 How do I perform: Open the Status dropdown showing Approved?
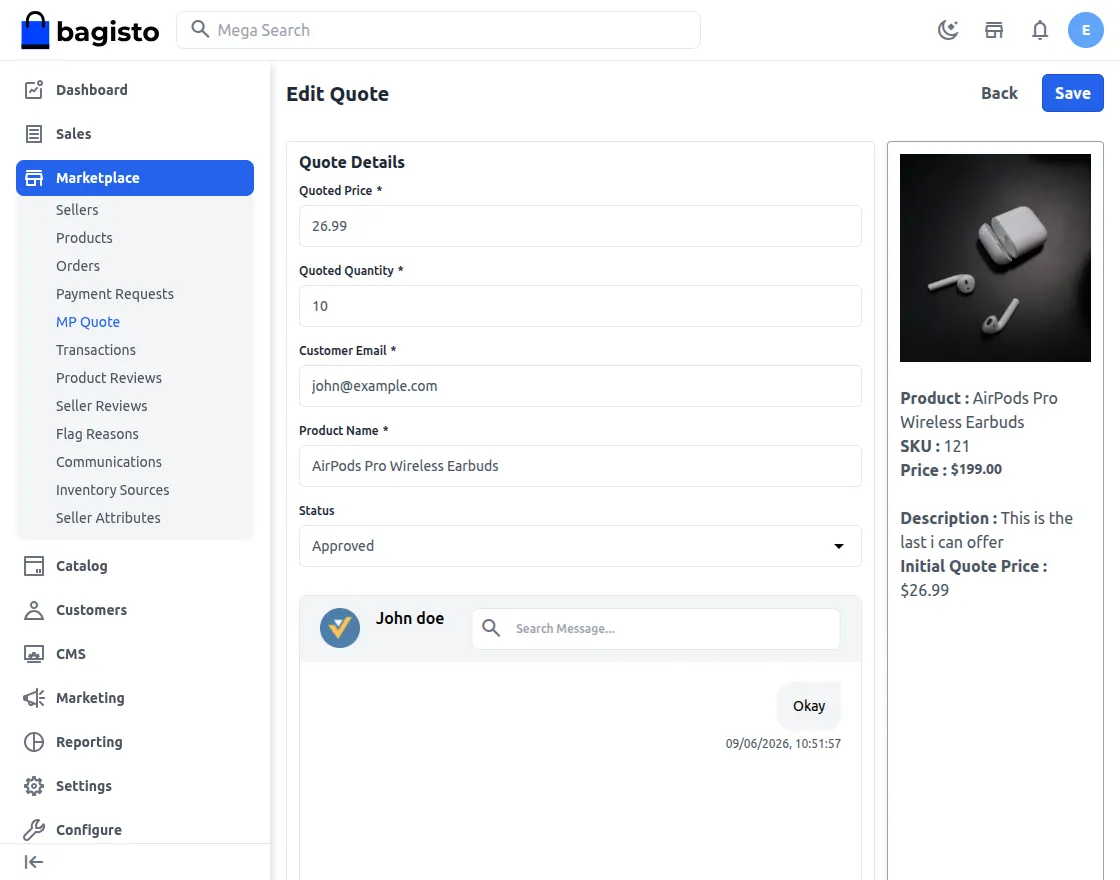[580, 546]
